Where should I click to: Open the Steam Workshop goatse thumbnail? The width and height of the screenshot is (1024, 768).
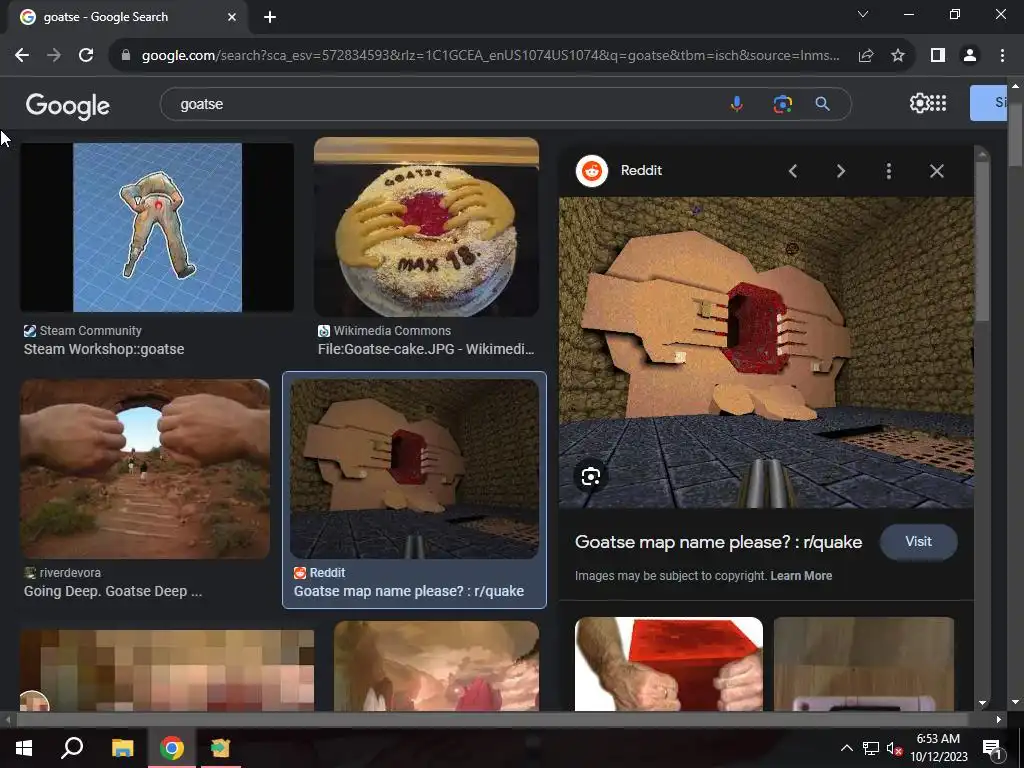pyautogui.click(x=157, y=227)
